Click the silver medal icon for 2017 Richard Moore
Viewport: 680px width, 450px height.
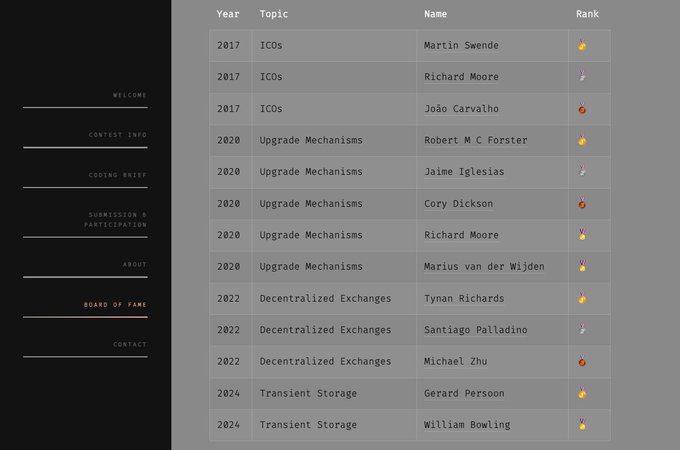tap(582, 76)
